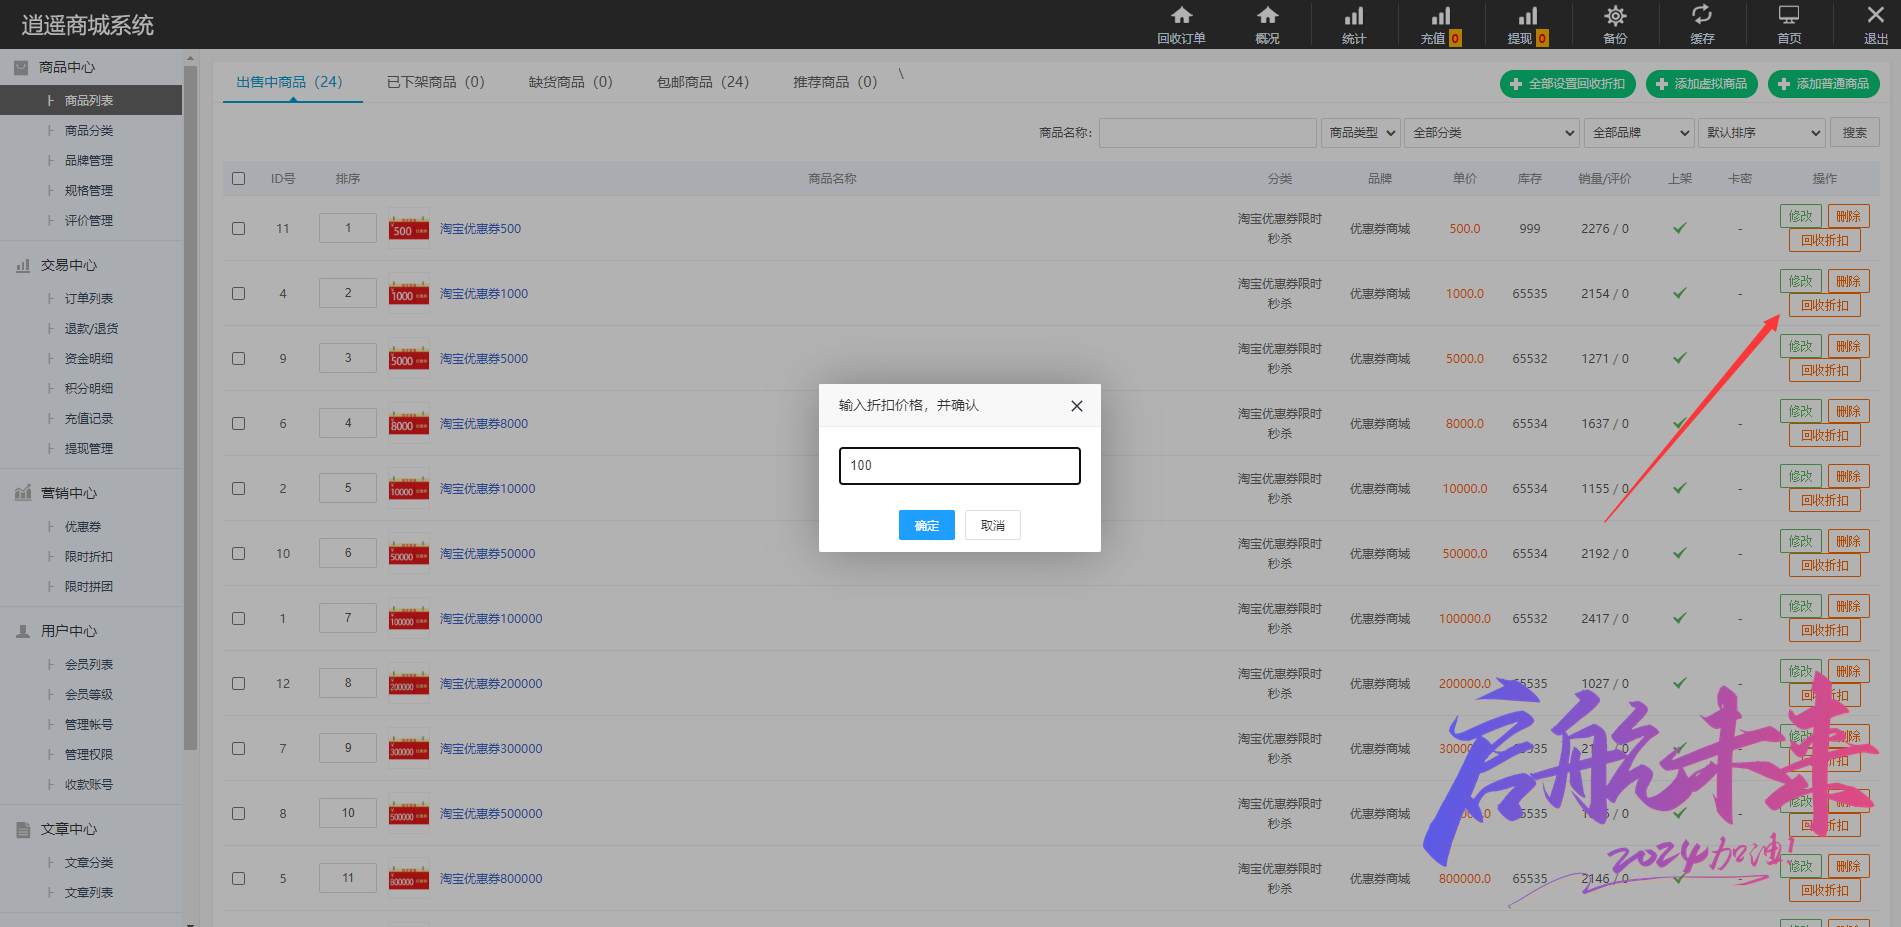The height and width of the screenshot is (927, 1901).
Task: Click 全部设置回收折扣 button
Action: [1567, 84]
